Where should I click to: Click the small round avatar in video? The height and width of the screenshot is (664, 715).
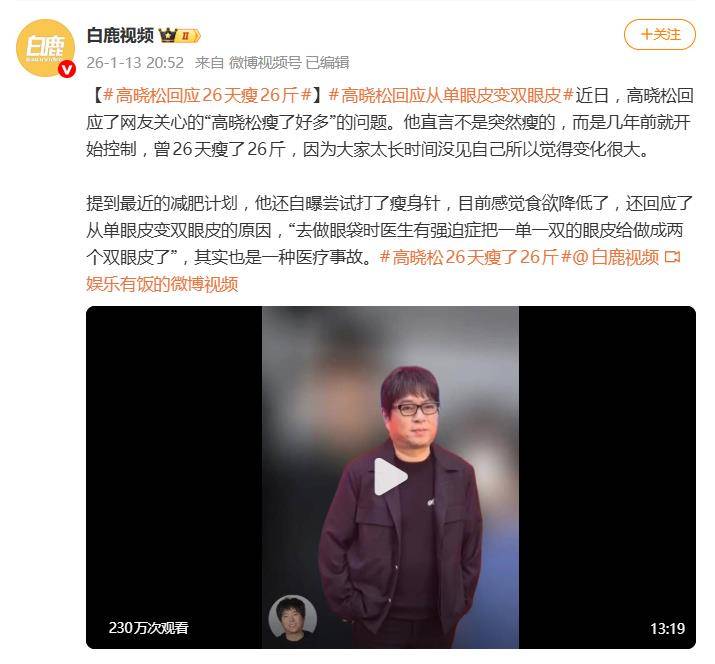[x=292, y=617]
